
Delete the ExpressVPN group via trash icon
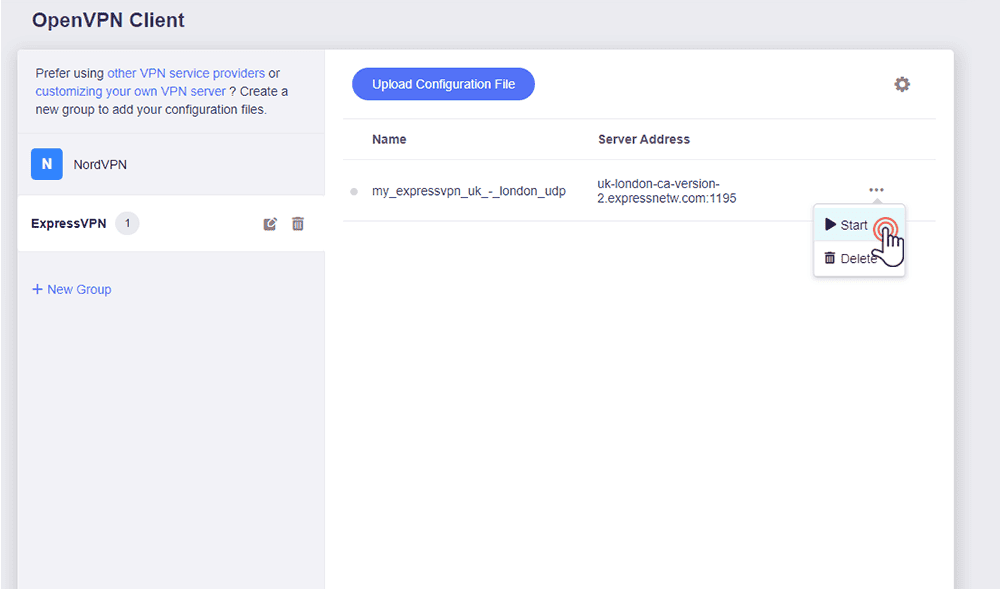click(298, 224)
